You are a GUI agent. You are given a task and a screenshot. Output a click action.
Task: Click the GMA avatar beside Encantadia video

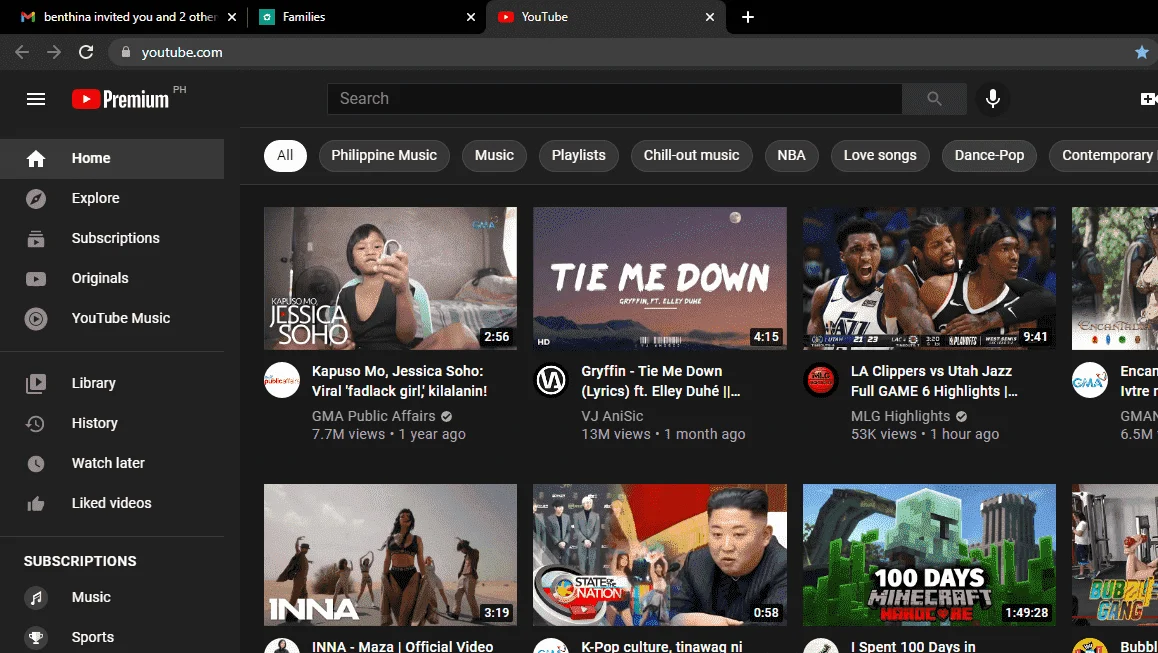[x=1090, y=380]
